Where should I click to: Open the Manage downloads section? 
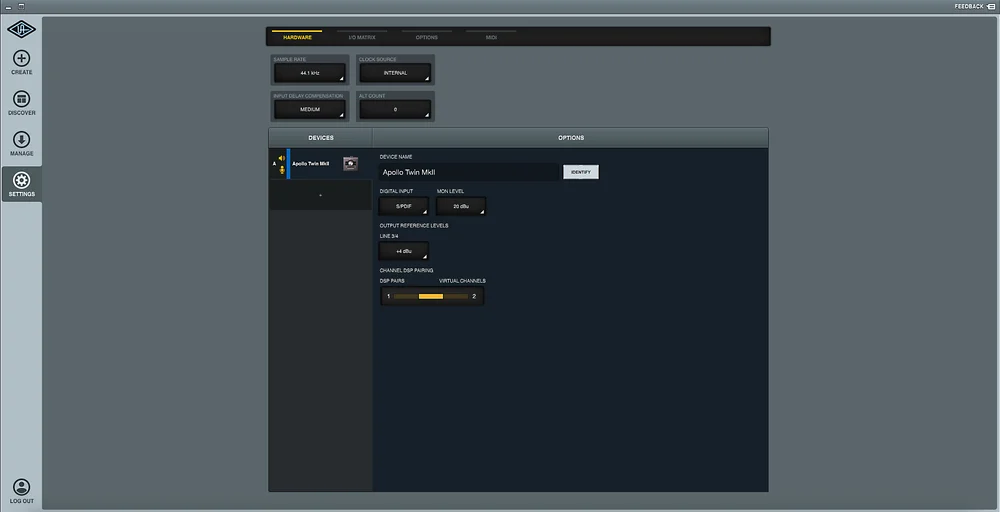click(x=22, y=144)
